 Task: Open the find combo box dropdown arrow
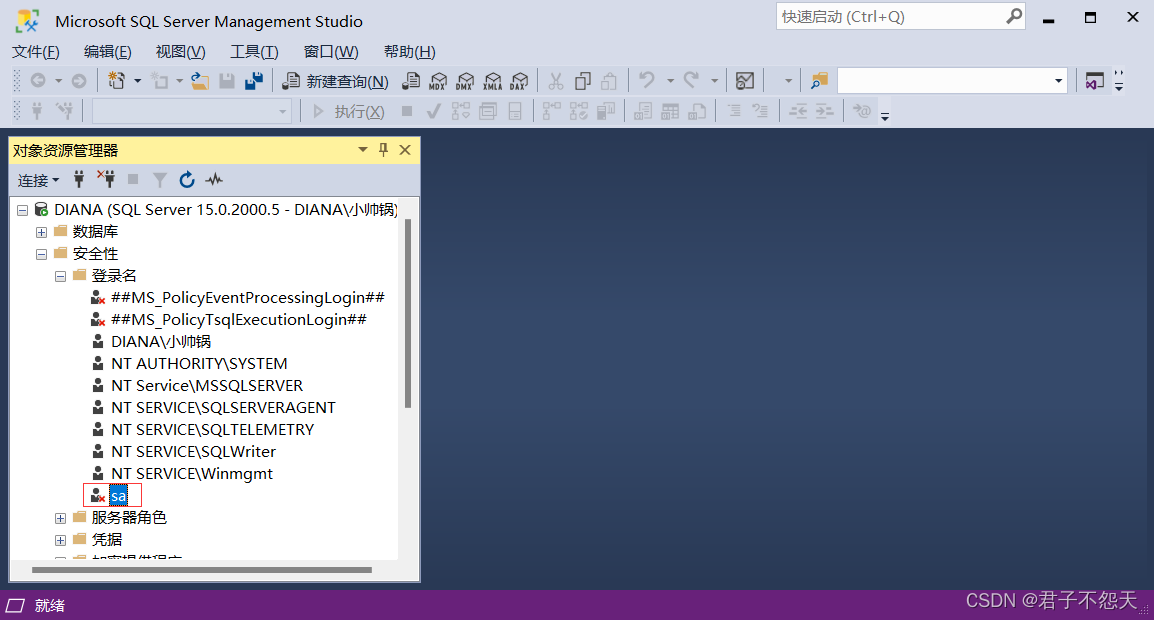[1058, 80]
